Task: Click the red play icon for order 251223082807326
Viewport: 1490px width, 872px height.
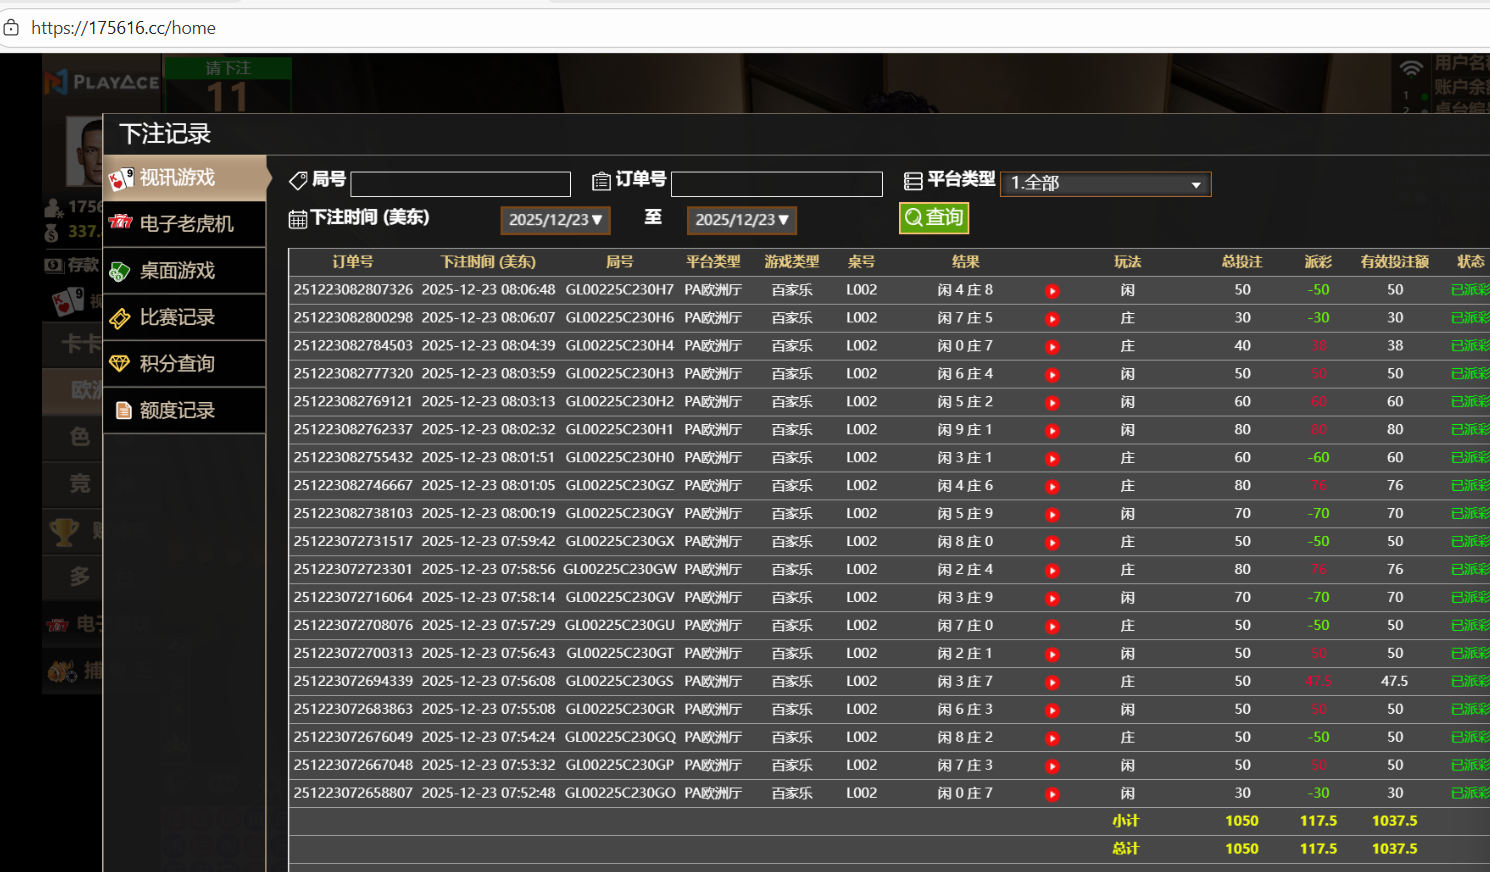Action: coord(1052,291)
